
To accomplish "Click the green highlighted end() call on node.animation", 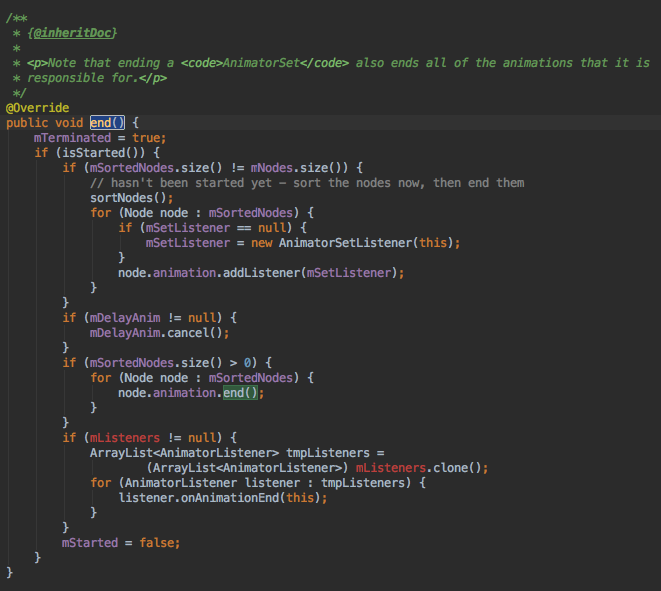I will [x=240, y=393].
